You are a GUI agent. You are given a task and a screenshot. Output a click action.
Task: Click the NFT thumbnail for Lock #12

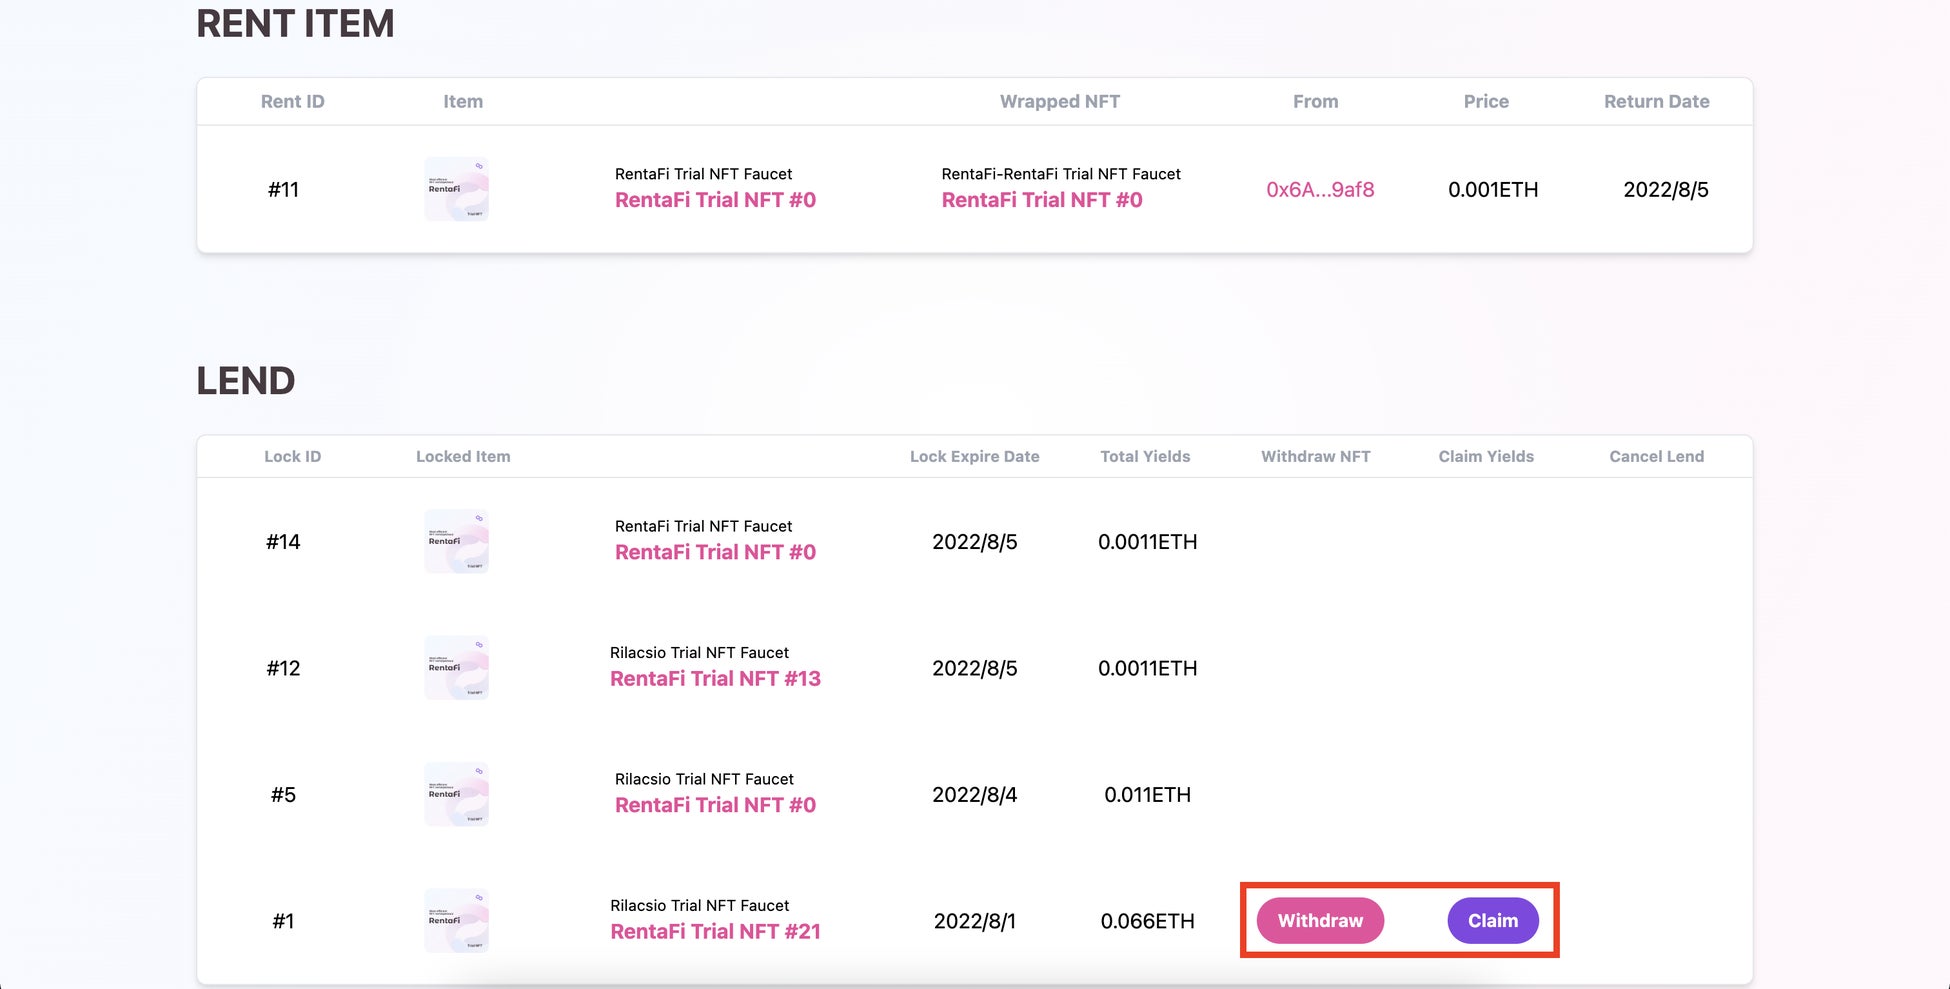[x=457, y=668]
